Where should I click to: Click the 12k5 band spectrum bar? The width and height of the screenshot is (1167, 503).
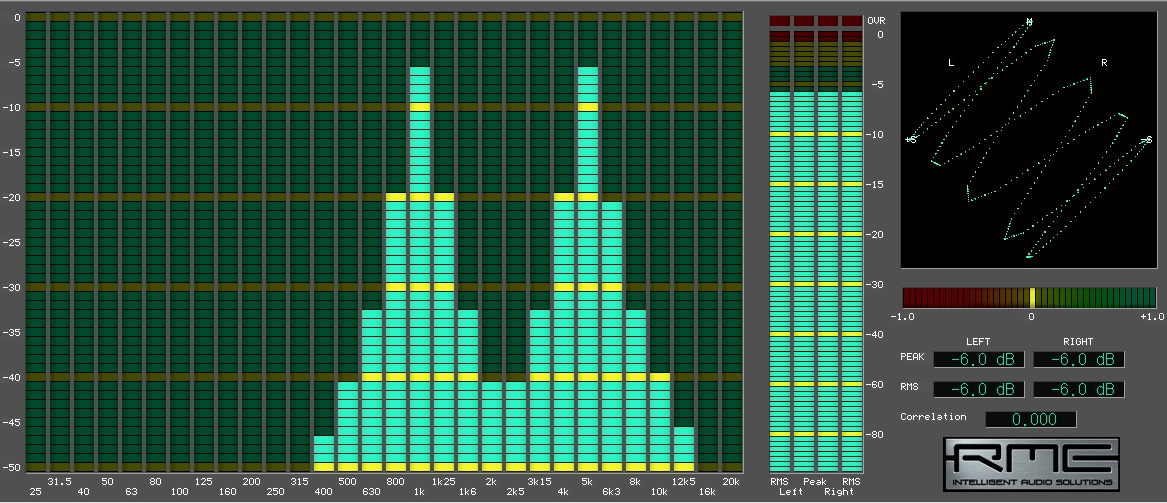click(x=684, y=449)
